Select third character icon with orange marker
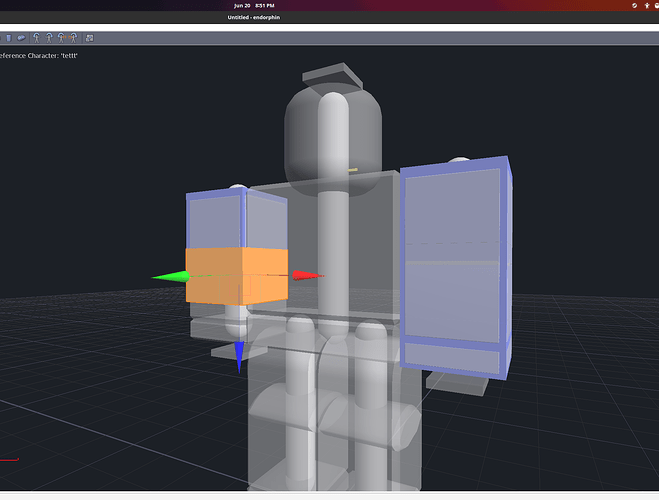 tap(61, 38)
